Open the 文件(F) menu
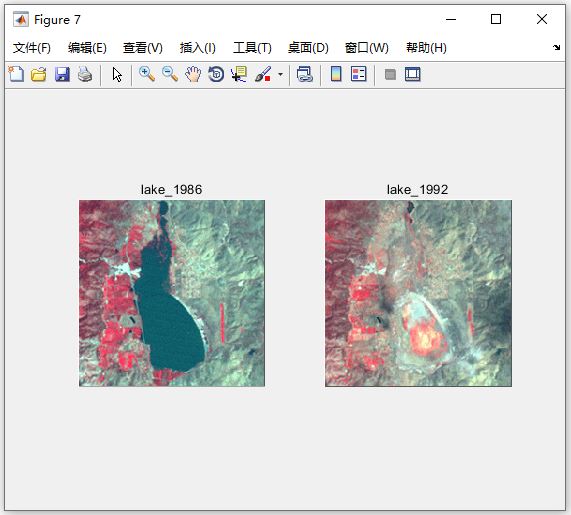This screenshot has height=515, width=571. point(32,48)
